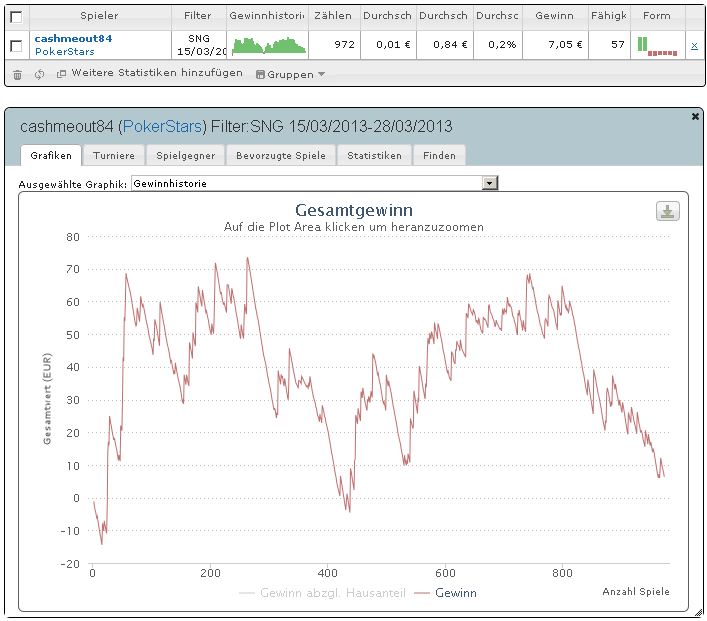Click the 0,2% cell
The height and width of the screenshot is (621, 707).
tap(498, 45)
